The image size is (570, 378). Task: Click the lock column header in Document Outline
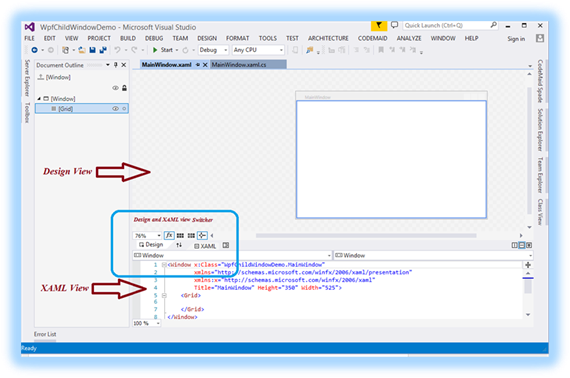point(124,88)
